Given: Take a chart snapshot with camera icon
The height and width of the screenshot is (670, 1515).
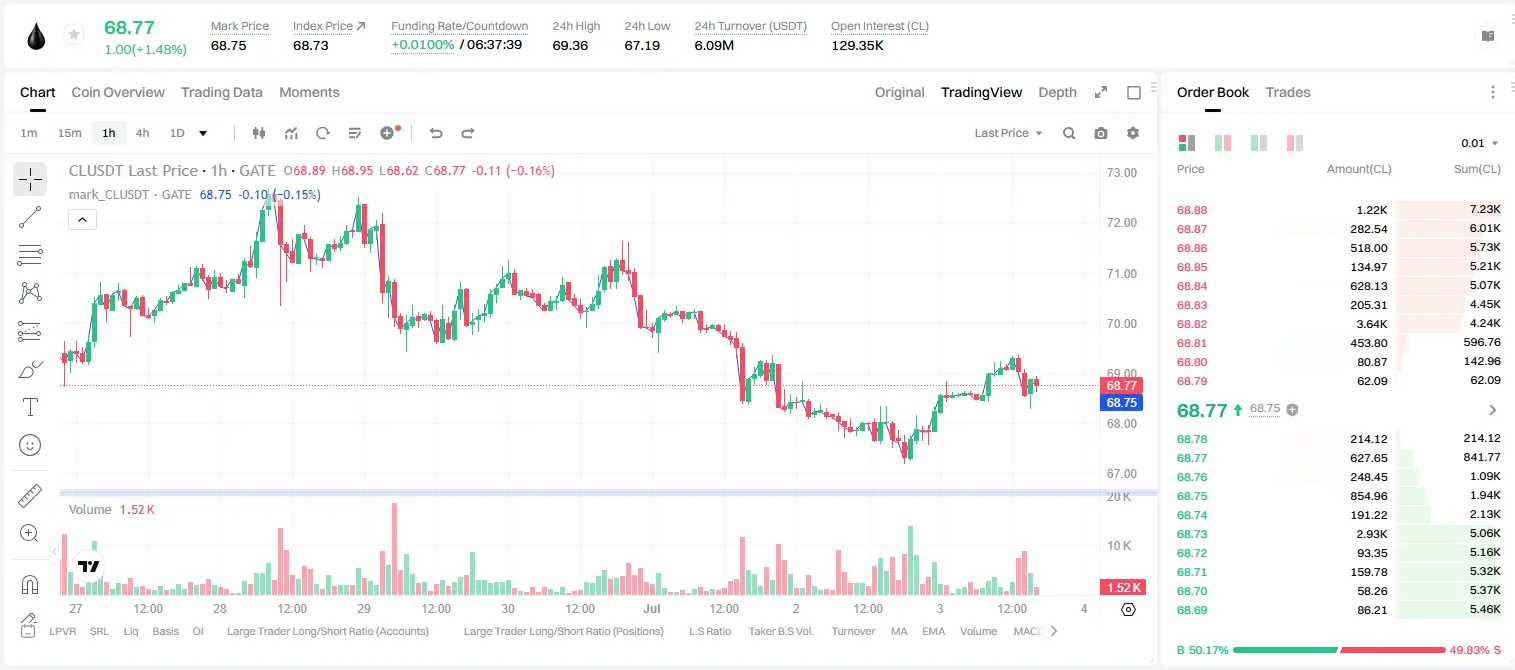Looking at the screenshot, I should tap(1101, 133).
